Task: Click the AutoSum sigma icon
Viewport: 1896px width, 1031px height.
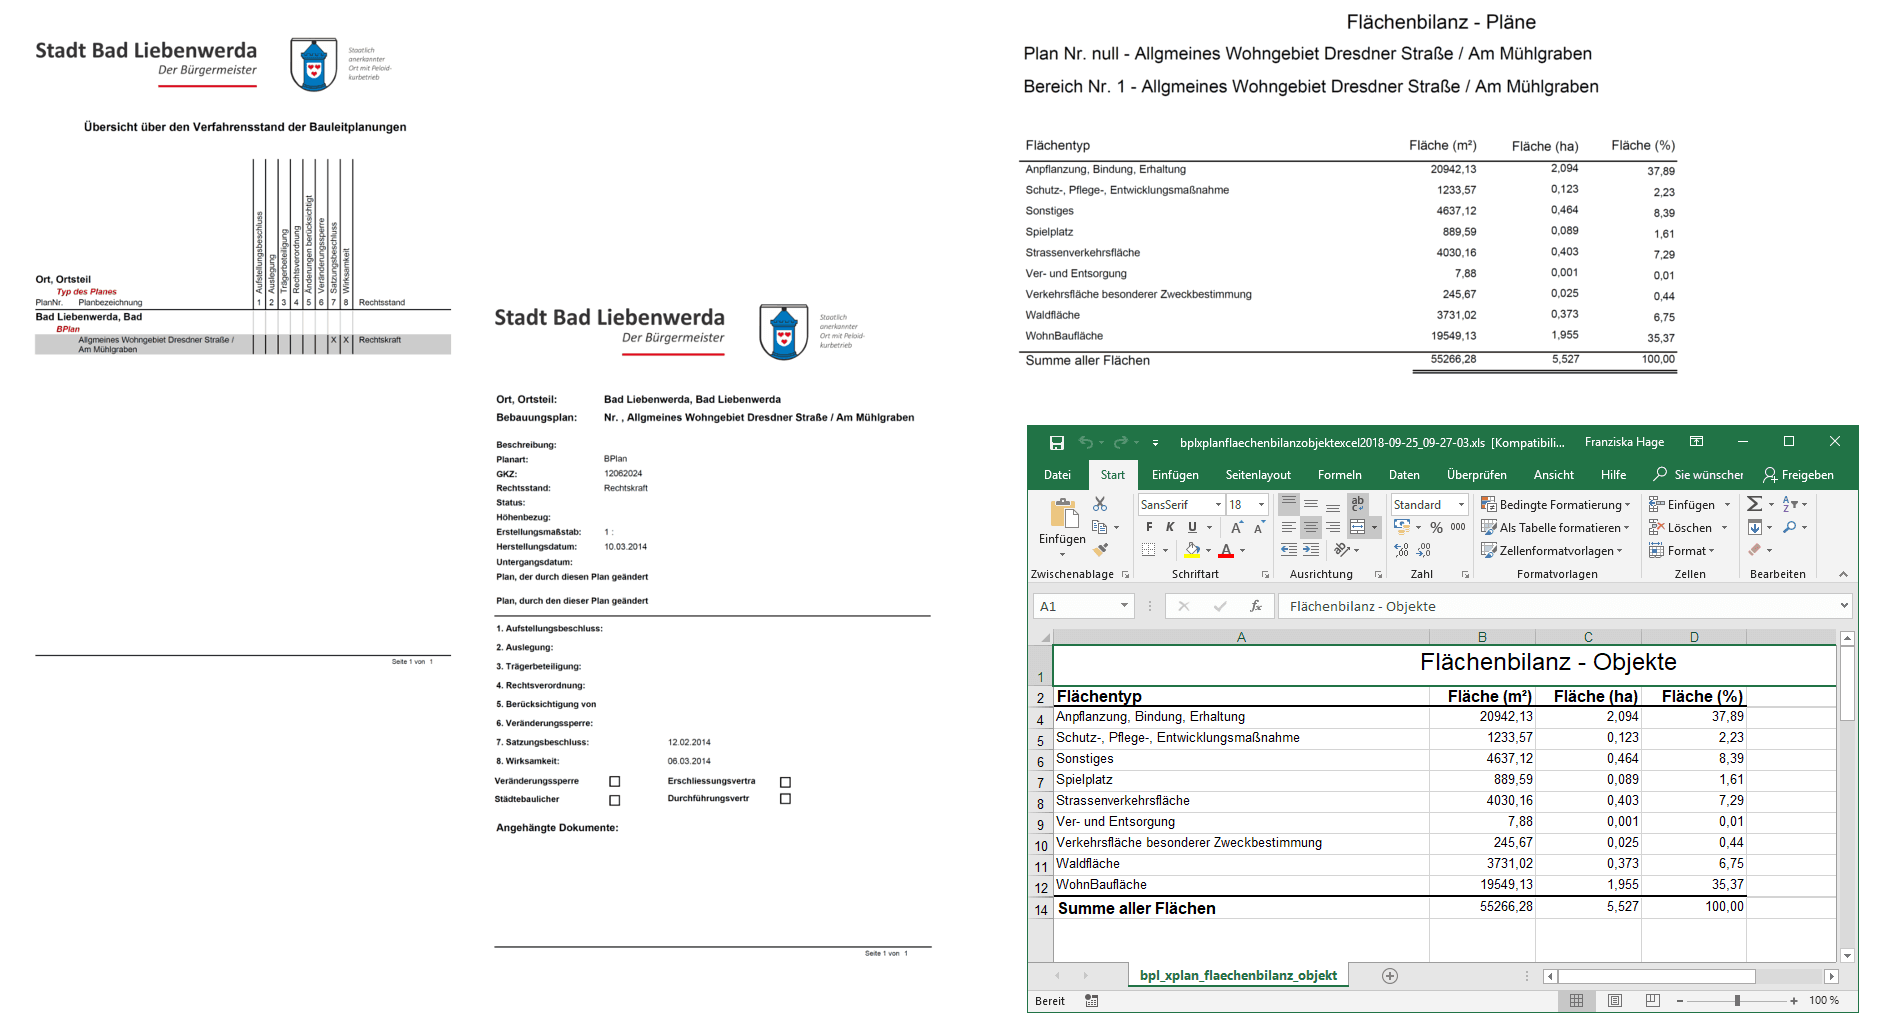Action: [x=1755, y=504]
